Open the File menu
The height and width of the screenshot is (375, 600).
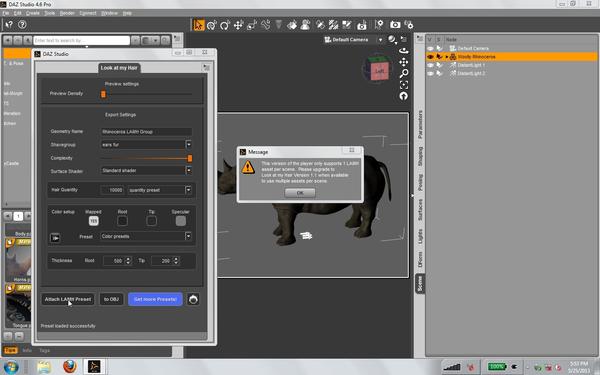point(6,13)
